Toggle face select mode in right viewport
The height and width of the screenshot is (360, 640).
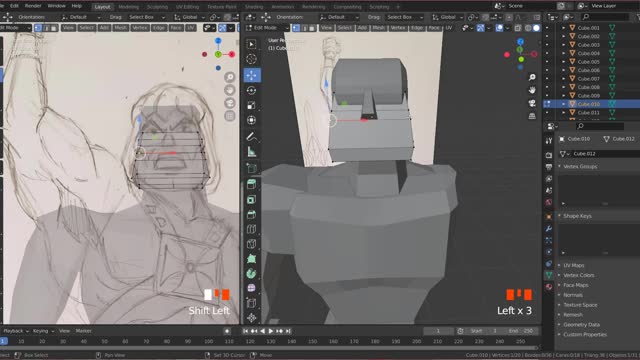(312, 28)
